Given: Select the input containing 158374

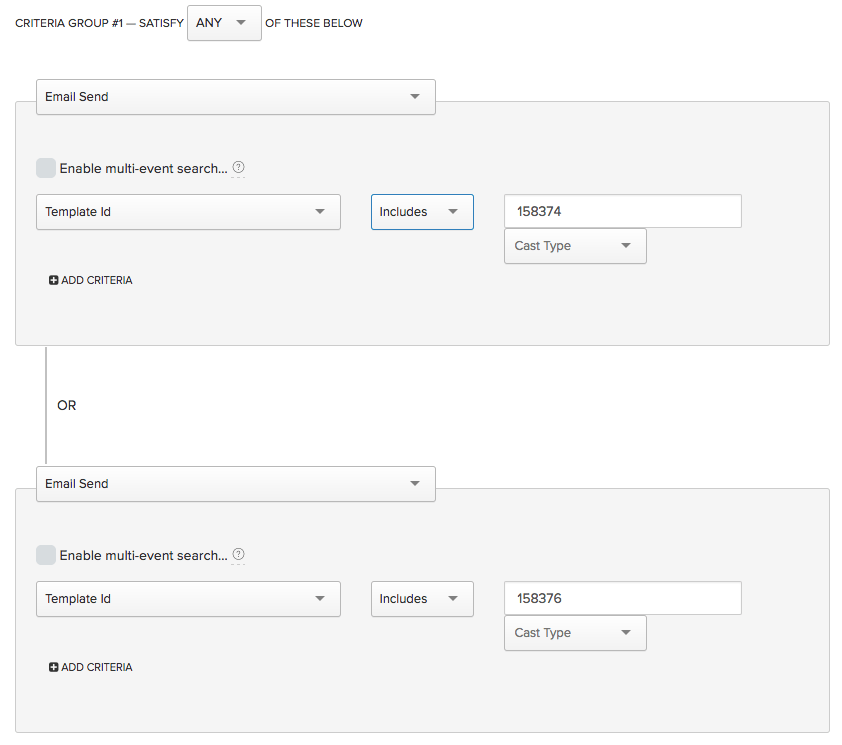Looking at the screenshot, I should (x=622, y=211).
